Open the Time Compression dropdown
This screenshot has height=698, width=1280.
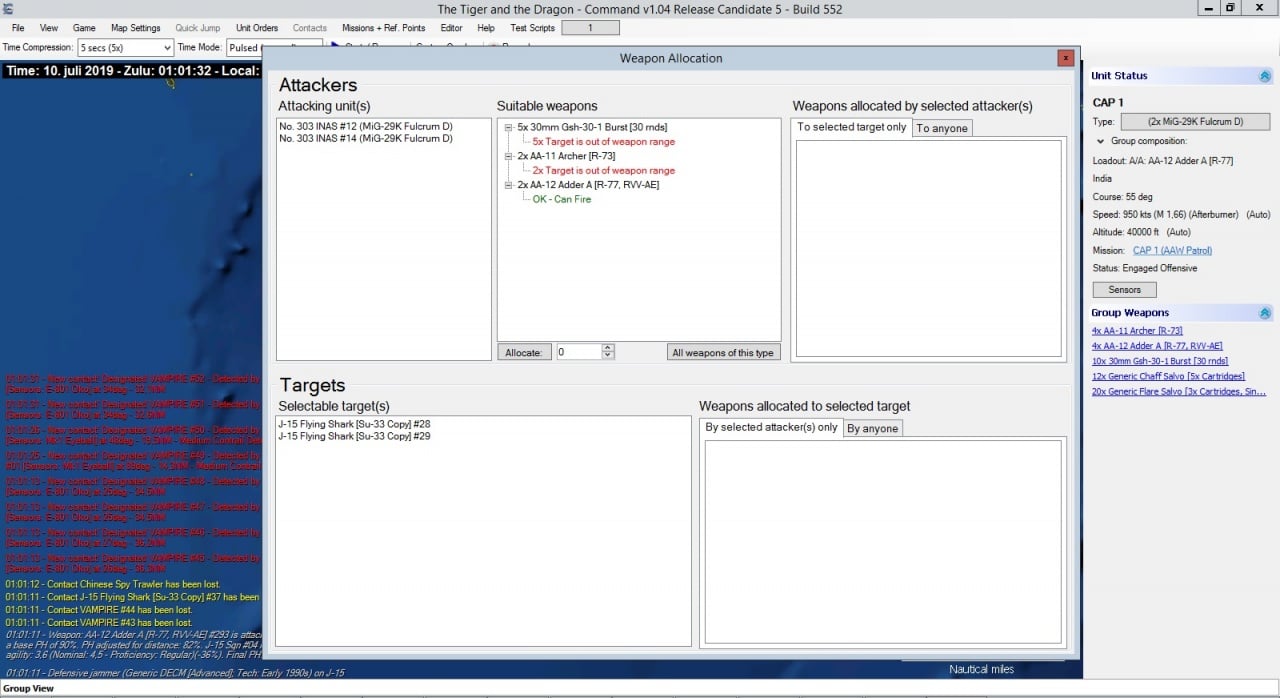click(x=166, y=48)
